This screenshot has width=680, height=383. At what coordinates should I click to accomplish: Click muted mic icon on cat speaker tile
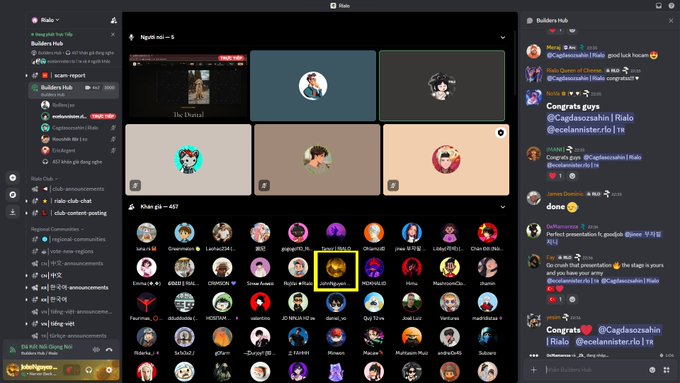[x=135, y=185]
